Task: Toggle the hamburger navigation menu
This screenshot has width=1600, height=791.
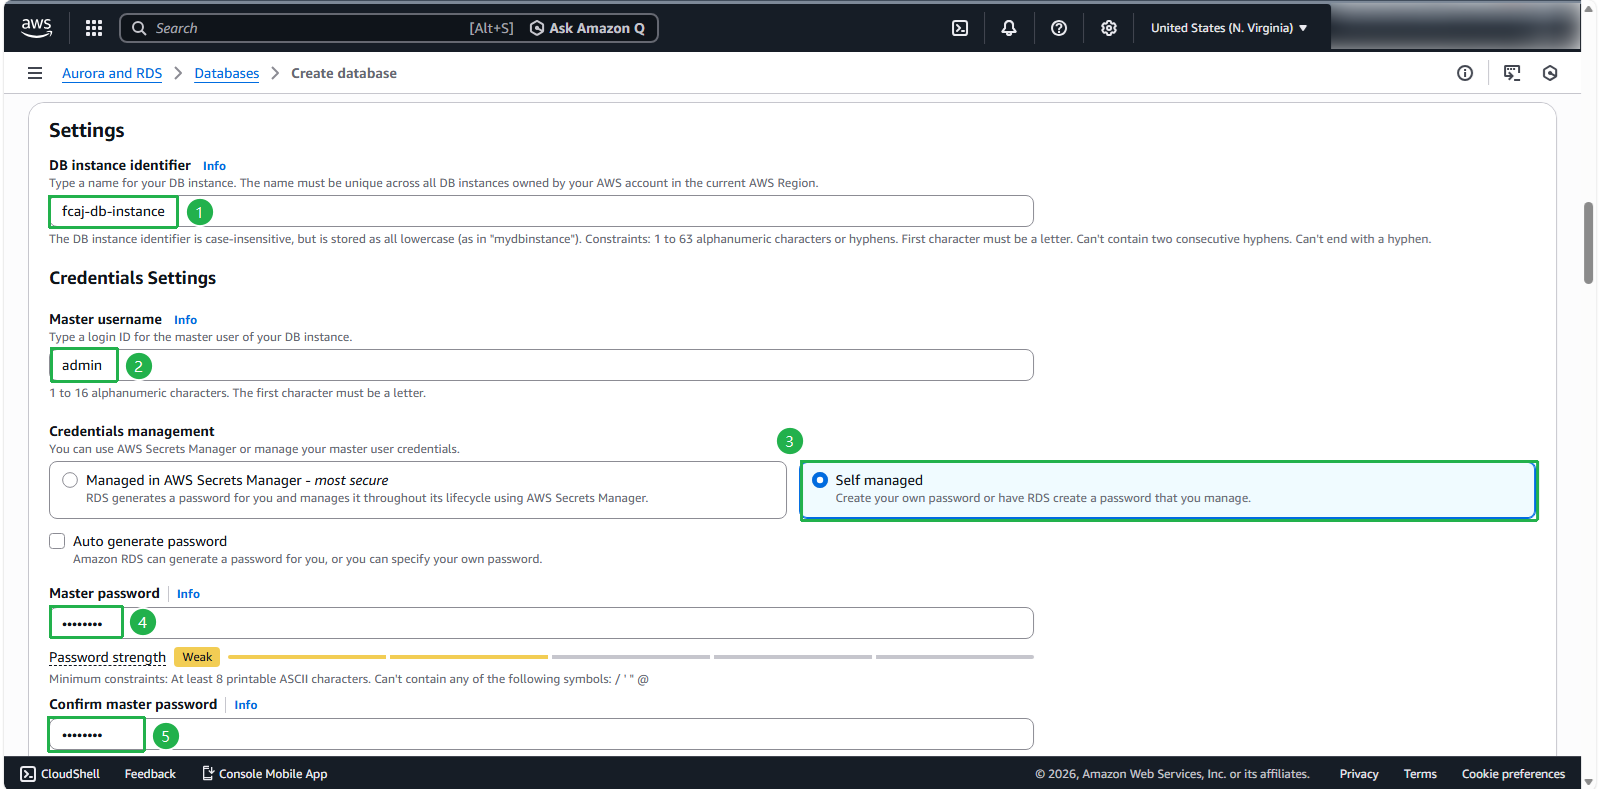Action: 35,73
